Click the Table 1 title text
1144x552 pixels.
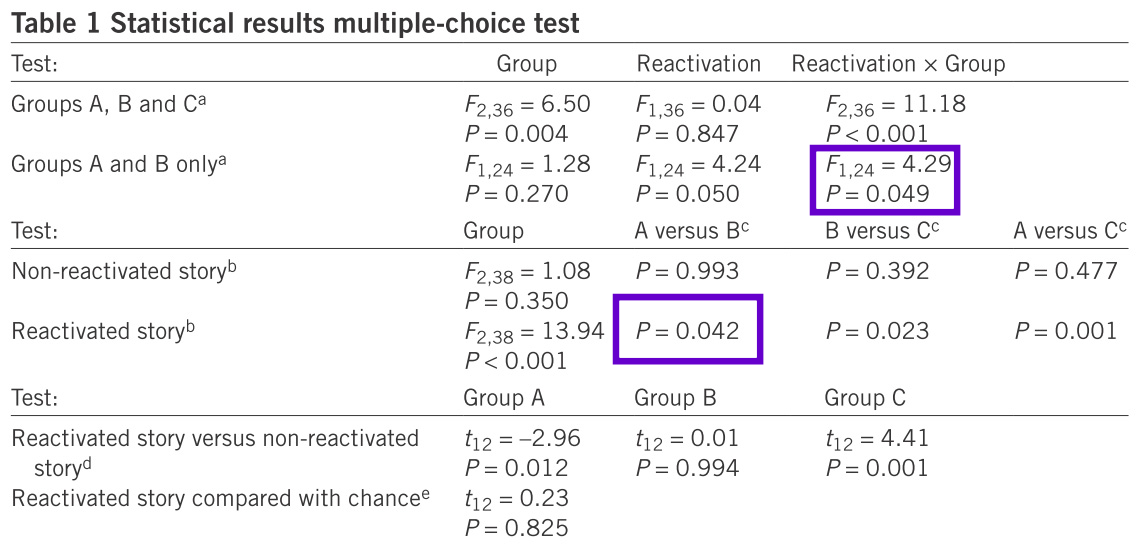coord(295,21)
